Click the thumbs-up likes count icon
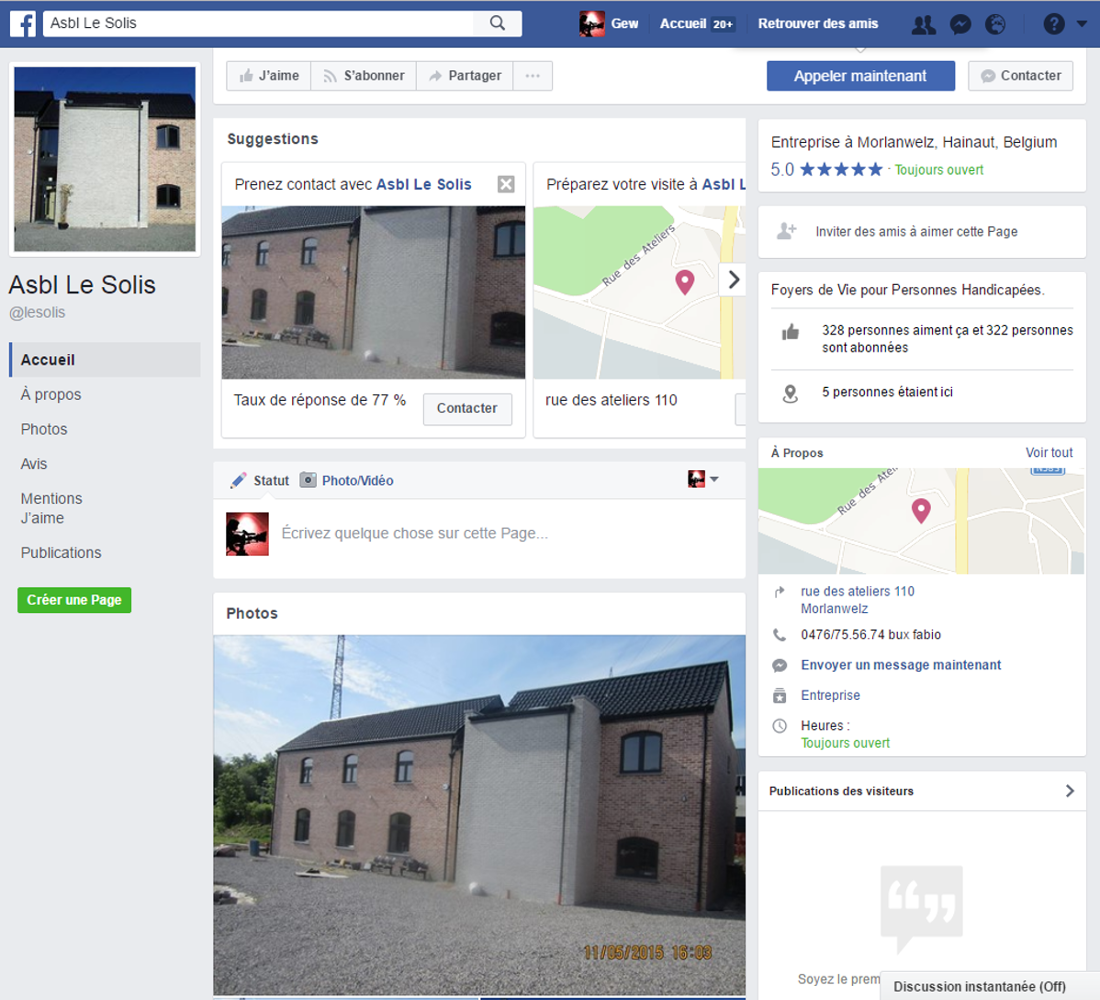 click(x=791, y=332)
